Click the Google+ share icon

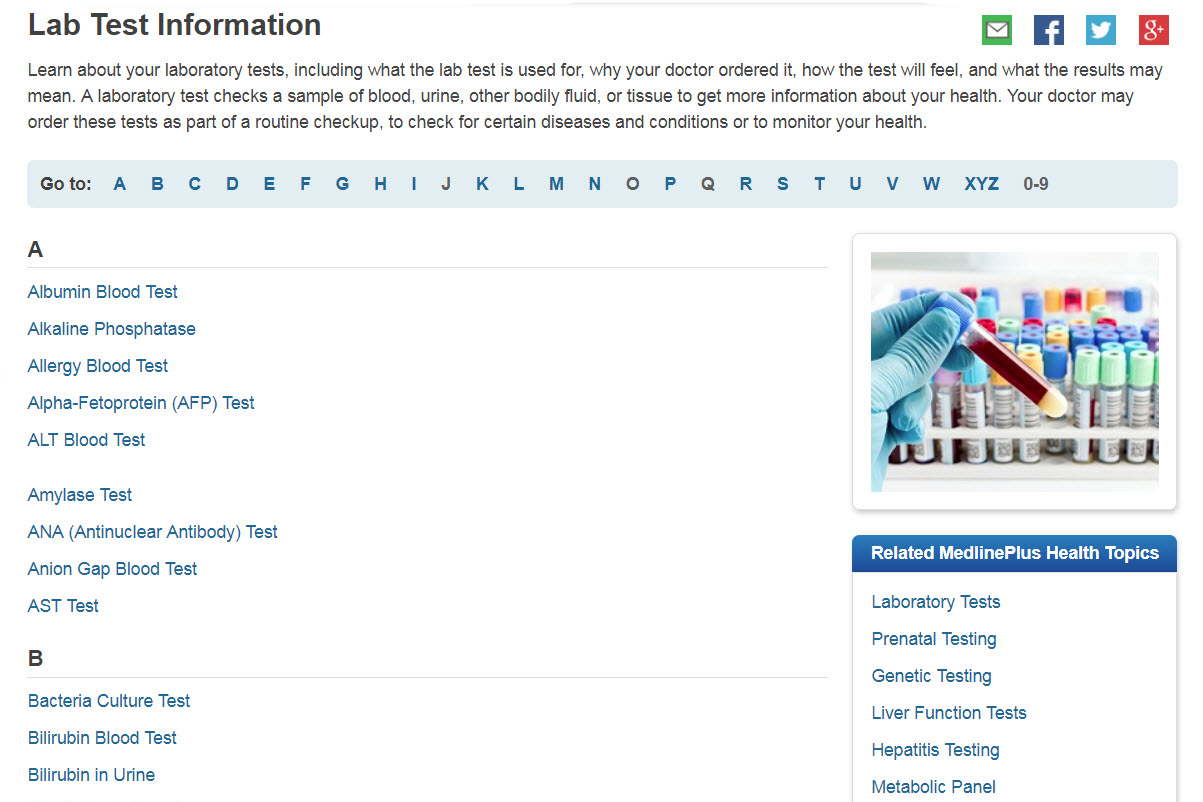[1153, 30]
